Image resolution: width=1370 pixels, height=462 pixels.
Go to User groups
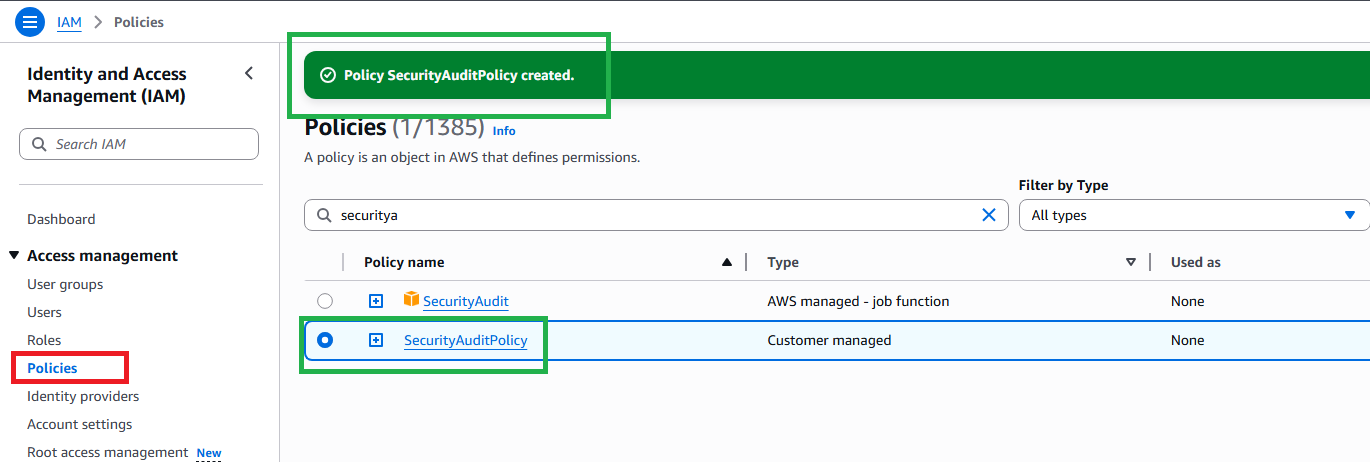click(65, 284)
